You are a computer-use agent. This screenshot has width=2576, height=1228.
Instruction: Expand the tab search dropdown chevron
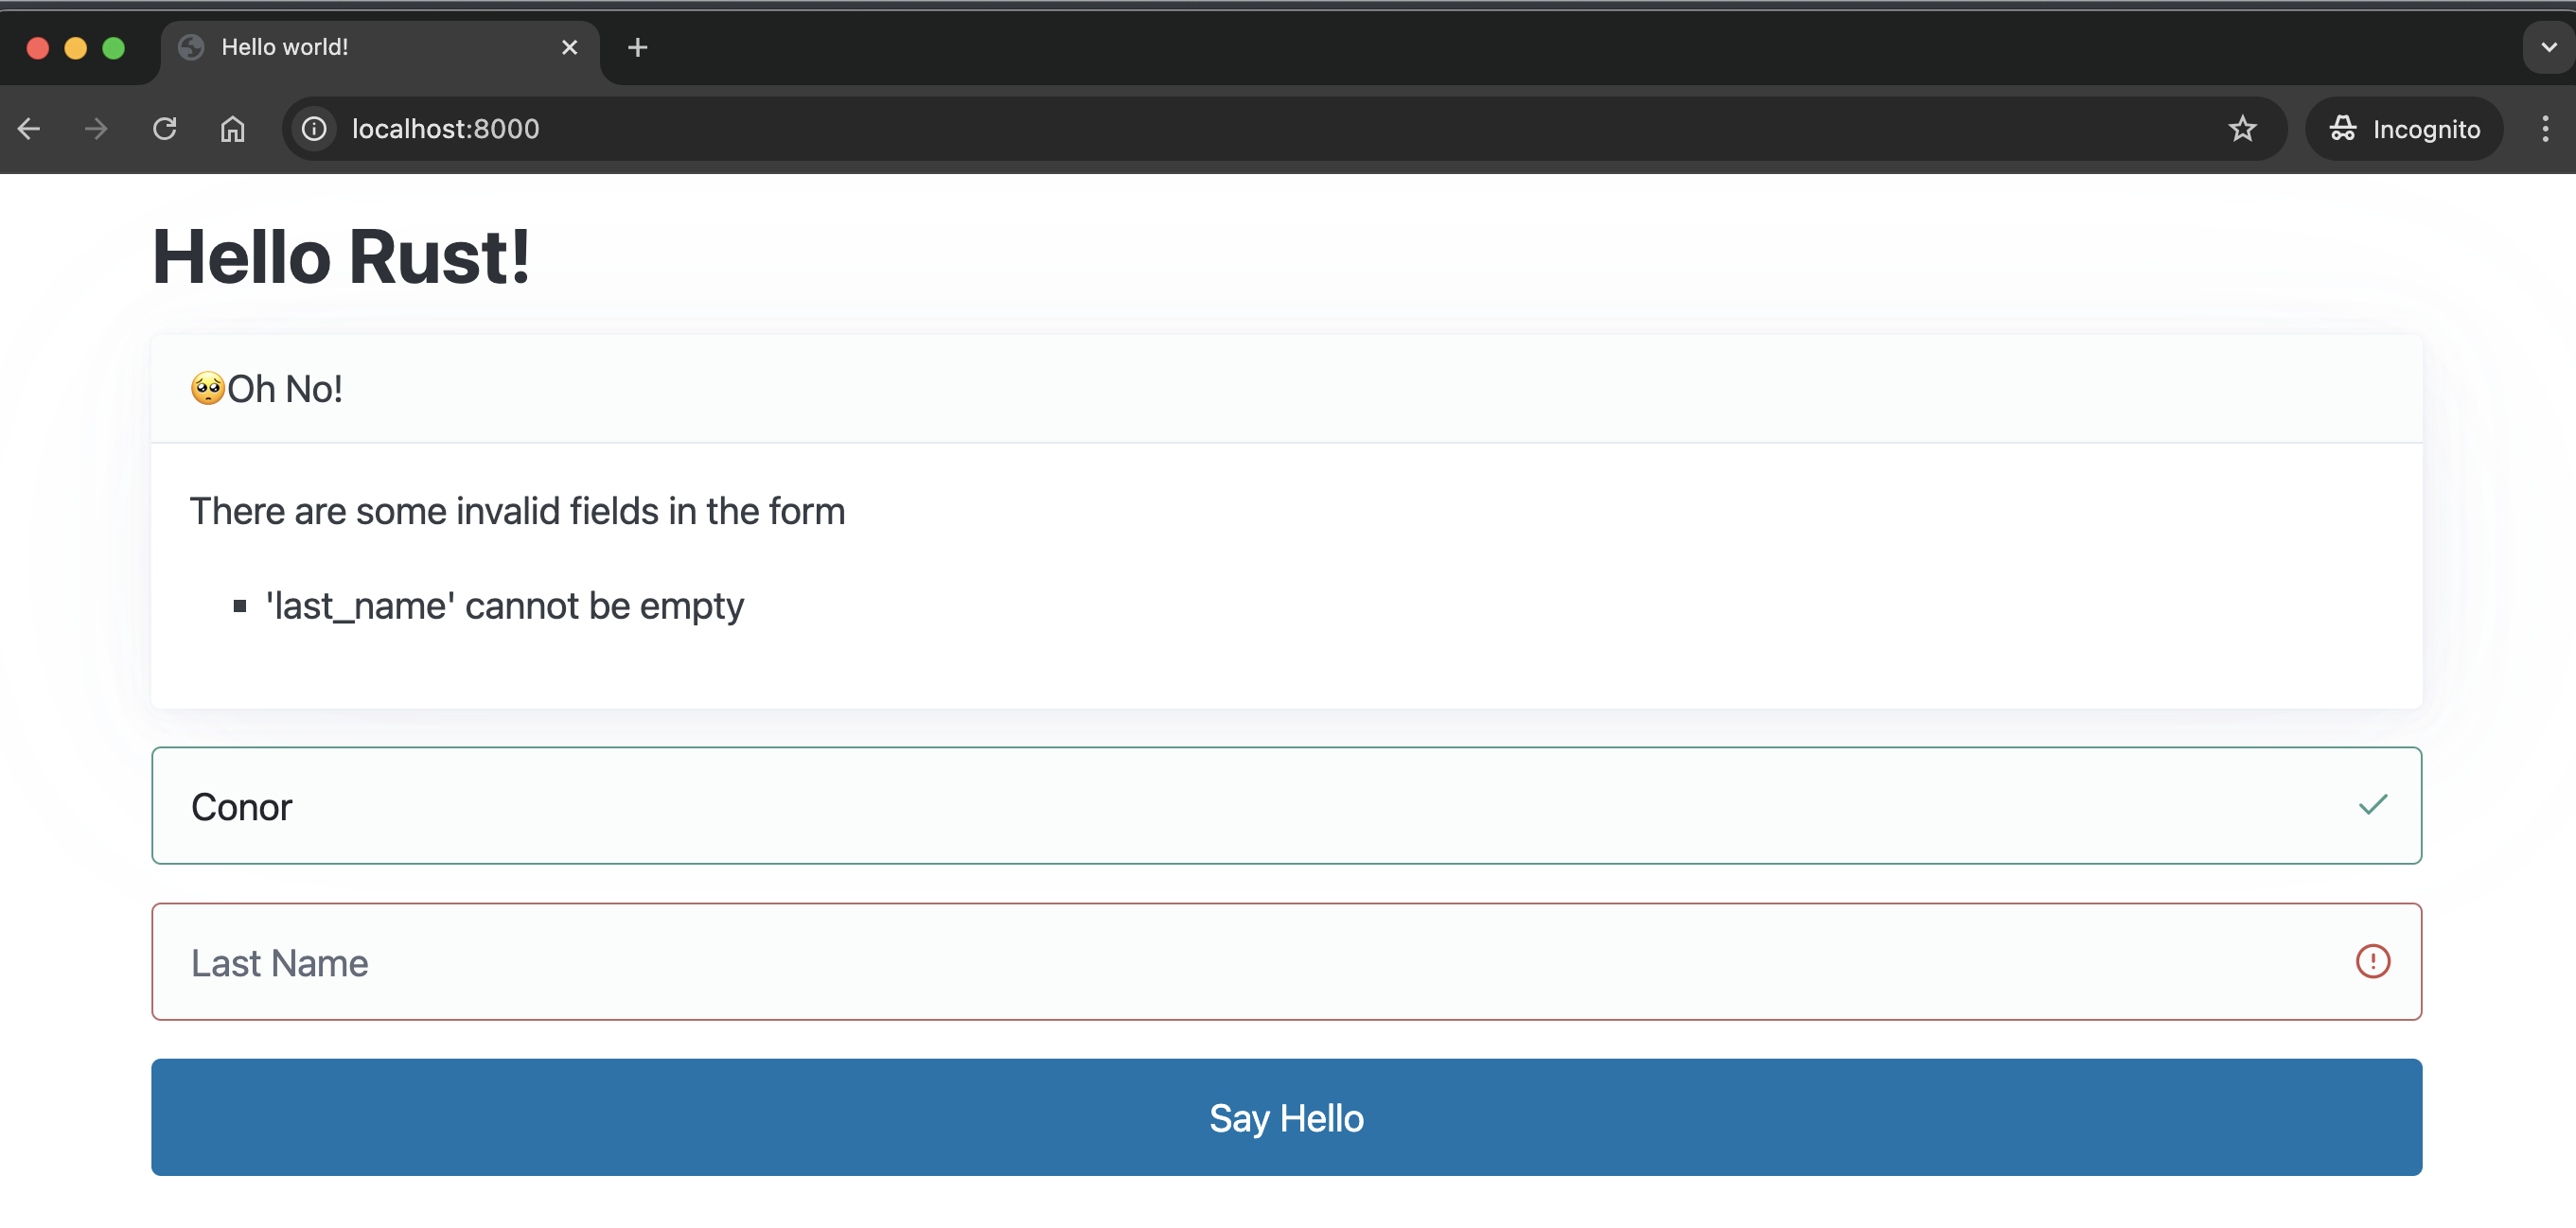[2548, 47]
